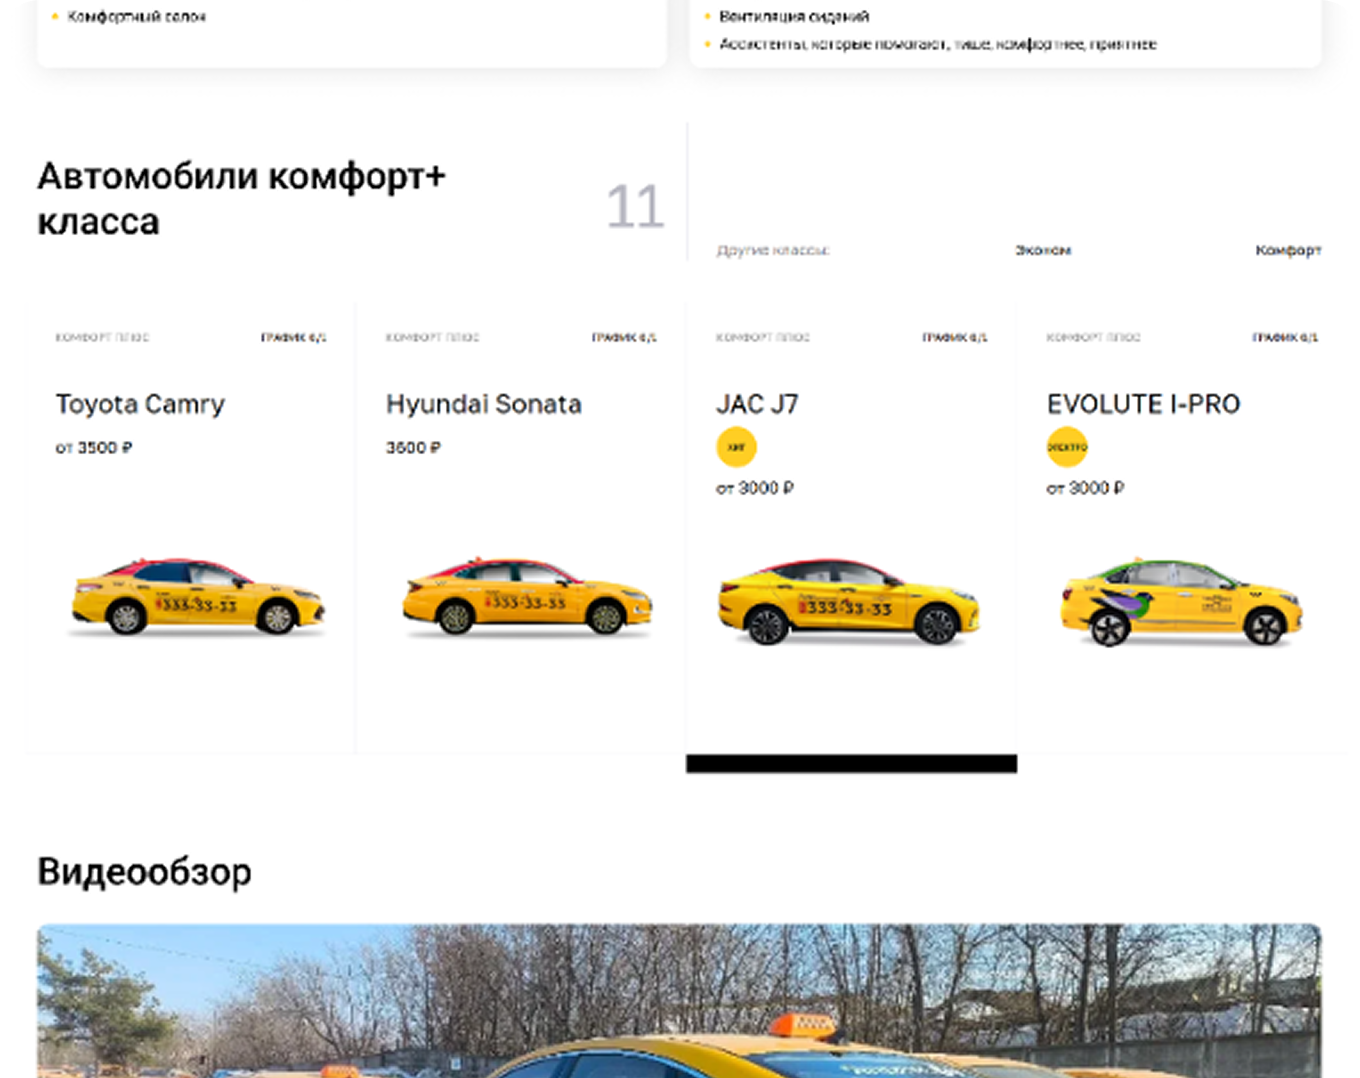Click 'График 6/1' on the JAC J7 card

(954, 338)
